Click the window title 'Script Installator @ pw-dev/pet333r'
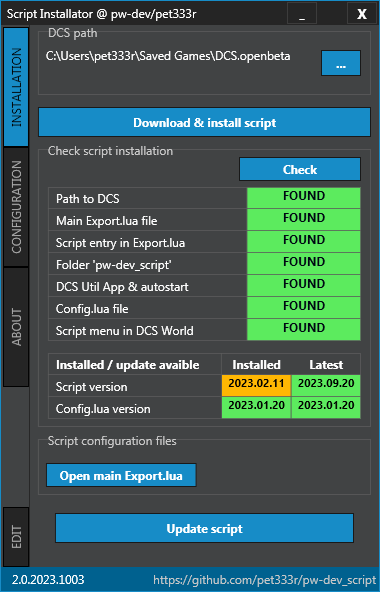 [102, 14]
